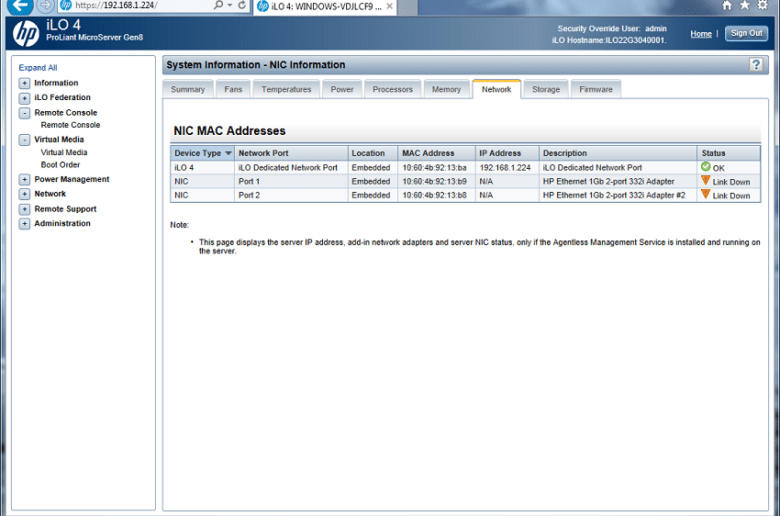Expand the Network tree node
780x516 pixels.
(x=24, y=194)
